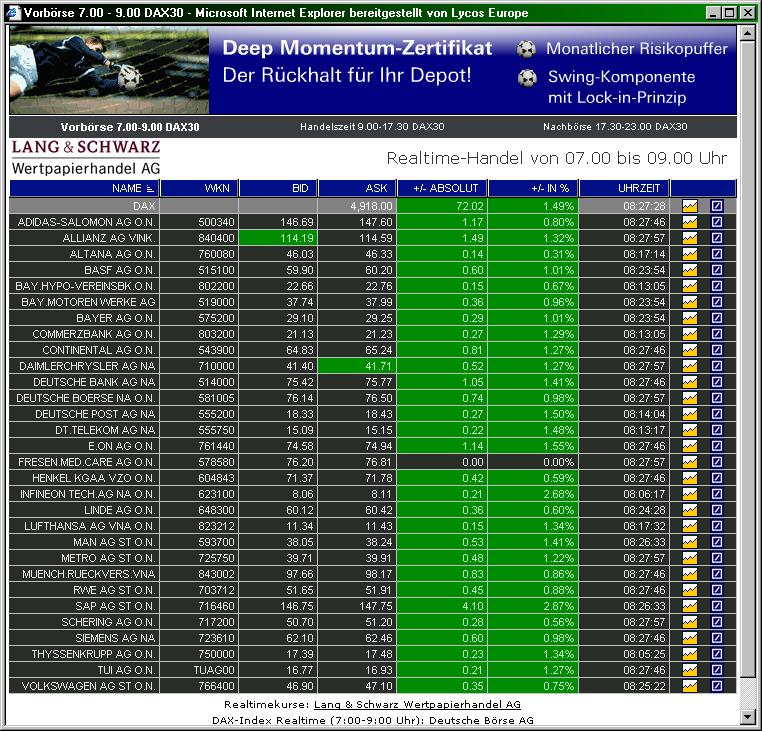Viewport: 762px width, 731px height.
Task: Click LINDE AG O.N. name cell
Action: 85,510
